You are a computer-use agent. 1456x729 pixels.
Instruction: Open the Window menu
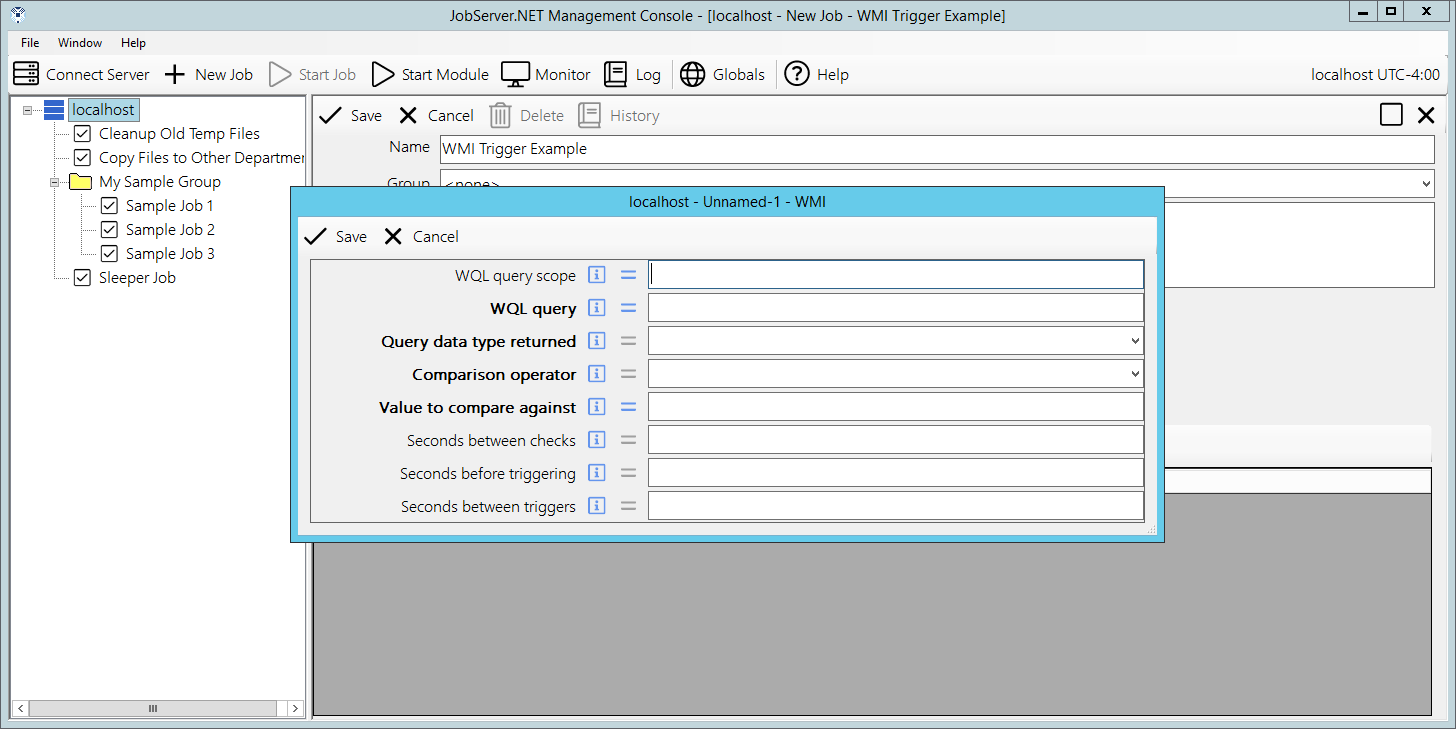(80, 43)
